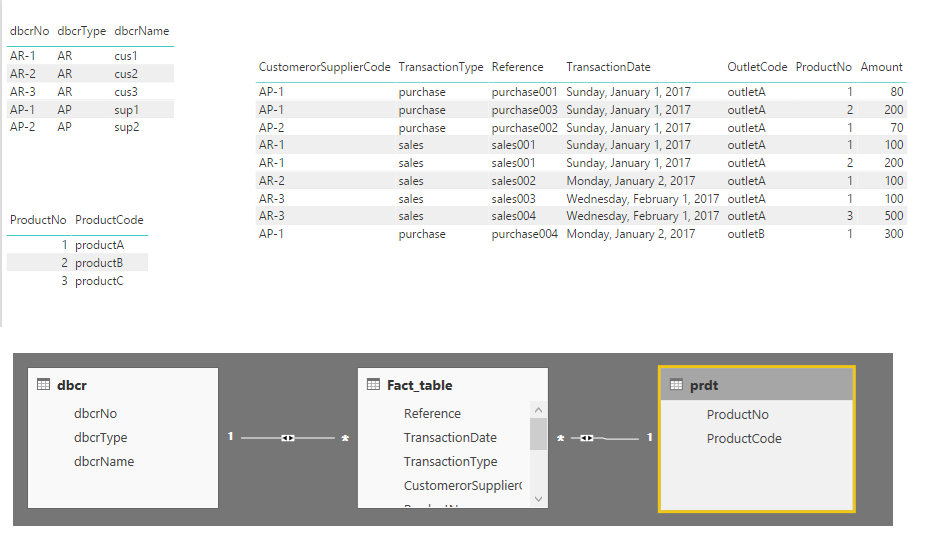This screenshot has width=944, height=547.
Task: Select cell sales004
Action: coord(513,216)
